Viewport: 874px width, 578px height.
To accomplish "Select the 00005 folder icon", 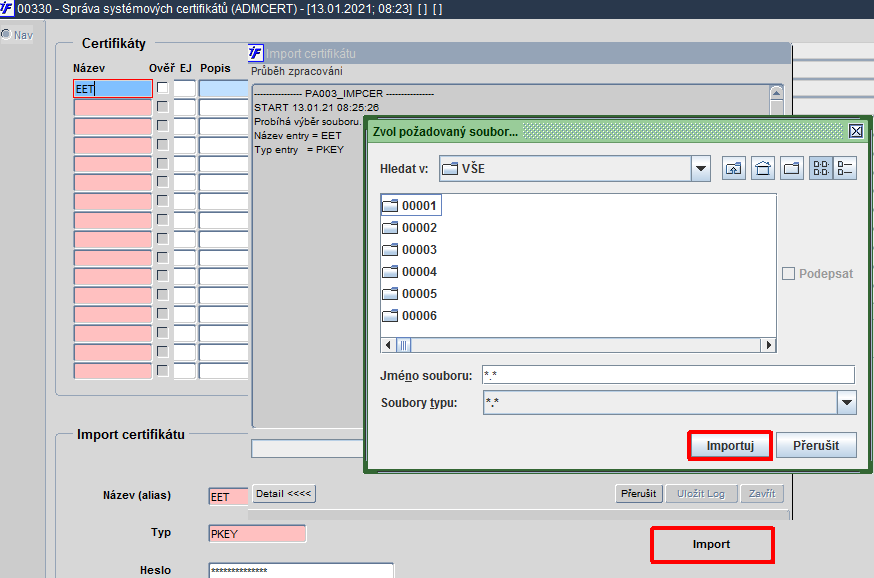I will 390,294.
